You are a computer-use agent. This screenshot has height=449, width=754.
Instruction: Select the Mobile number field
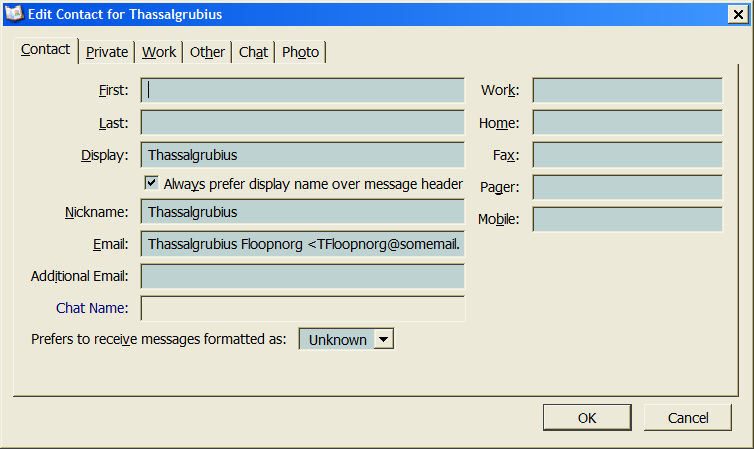pyautogui.click(x=628, y=219)
